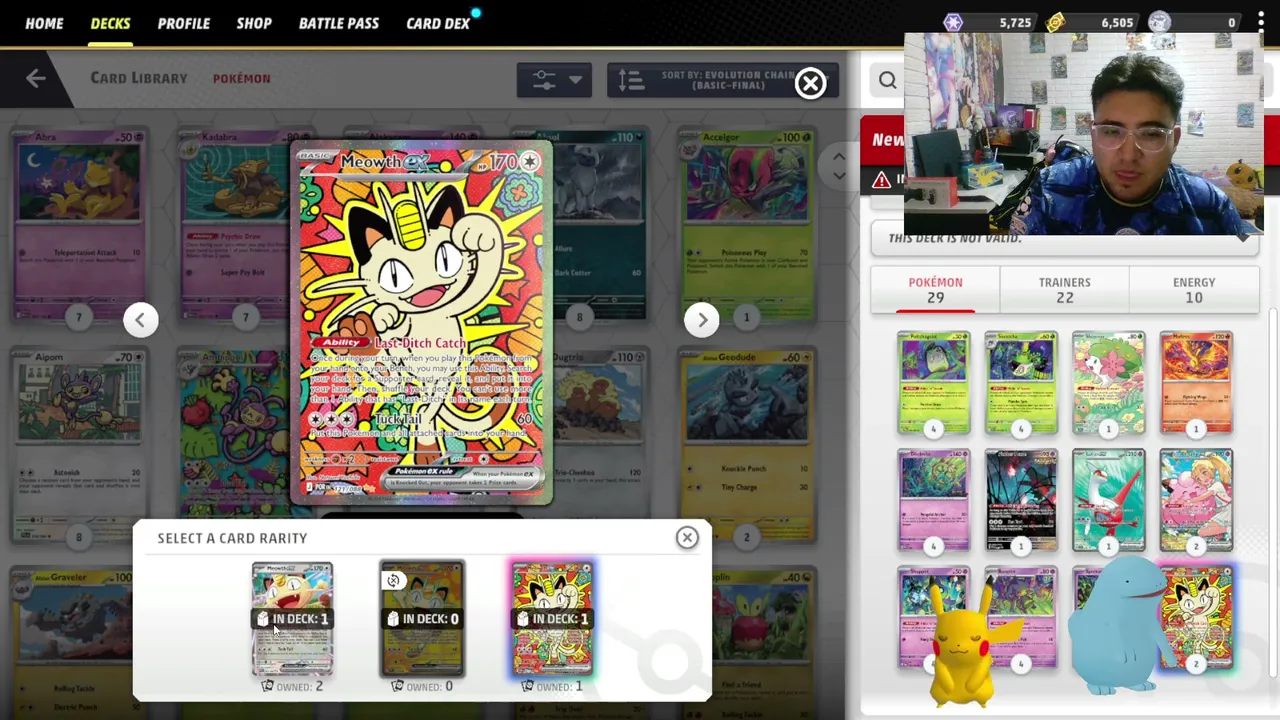The height and width of the screenshot is (720, 1280).
Task: Select the Abra card in the library
Action: click(79, 227)
